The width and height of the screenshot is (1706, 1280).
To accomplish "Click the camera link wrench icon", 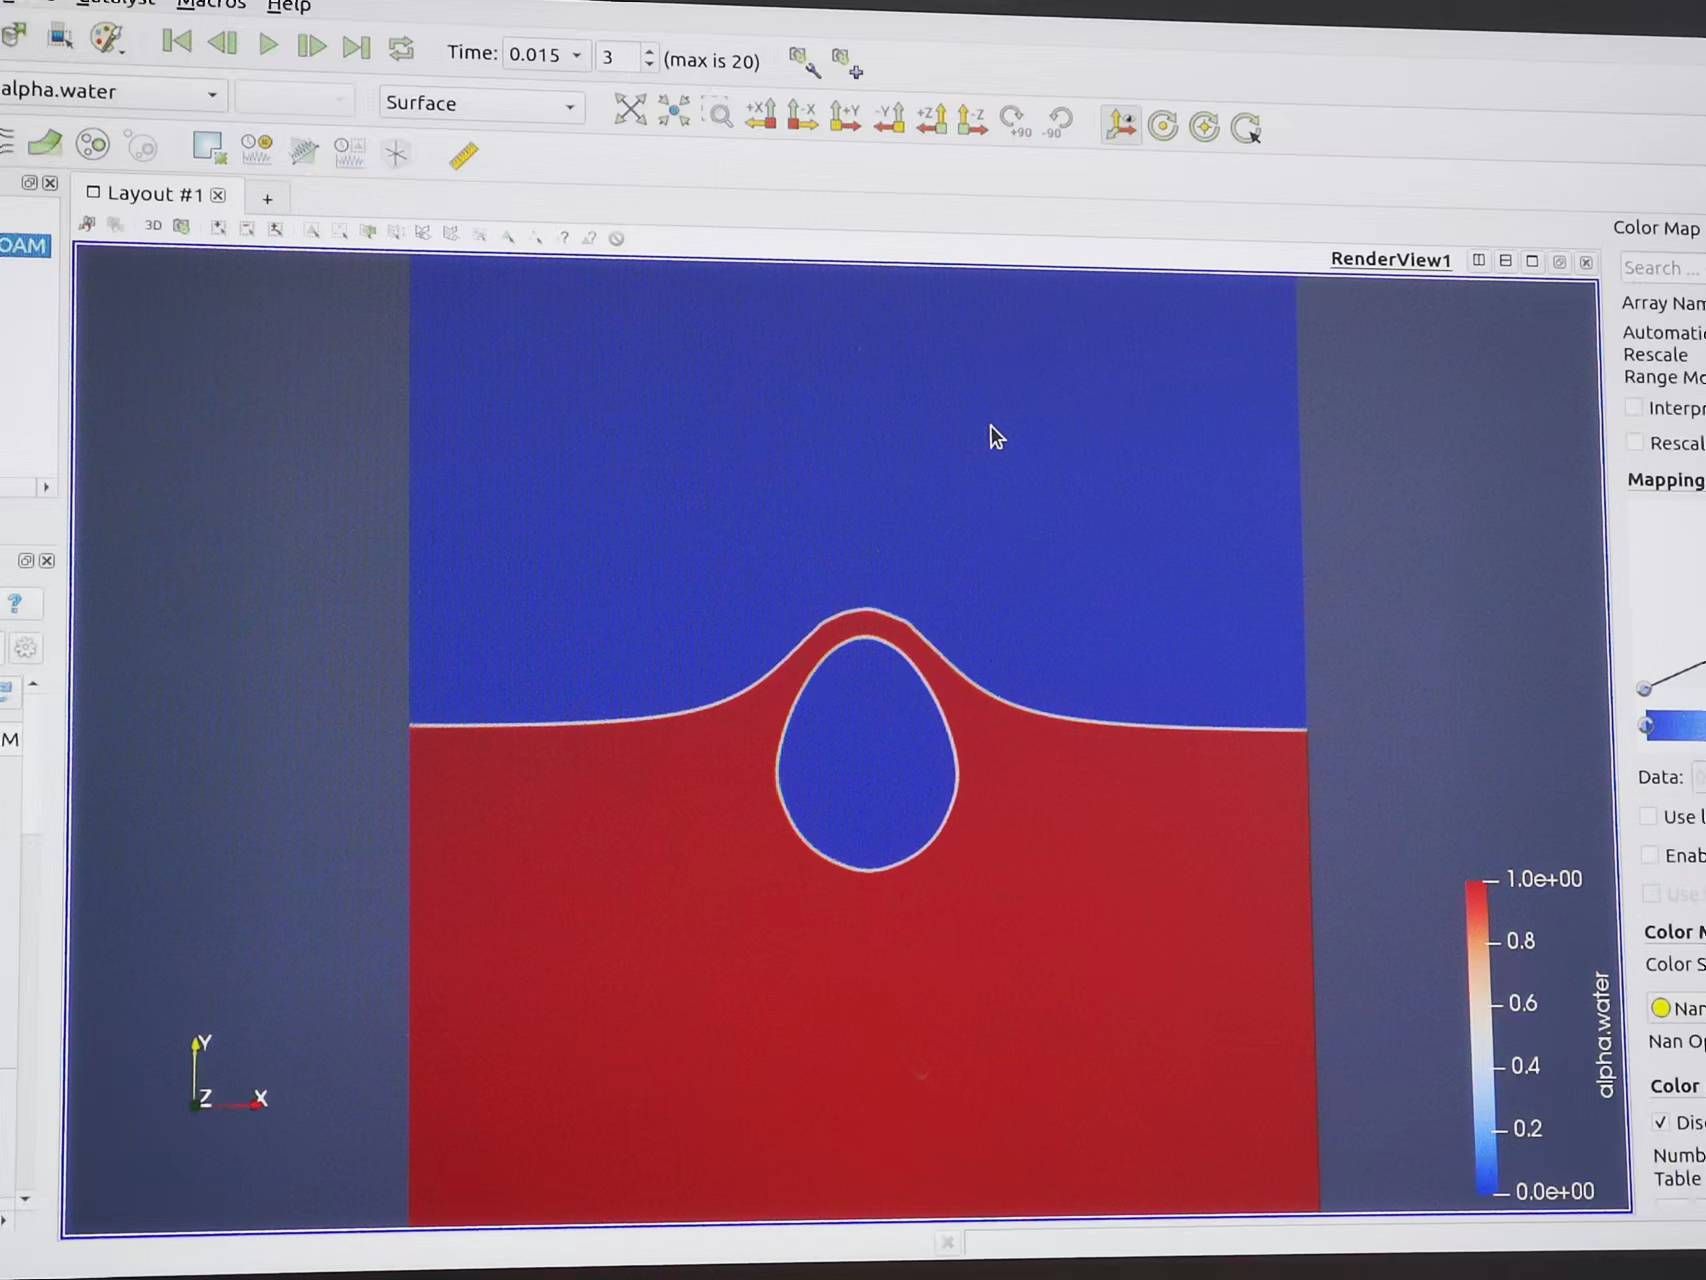I will coord(803,62).
